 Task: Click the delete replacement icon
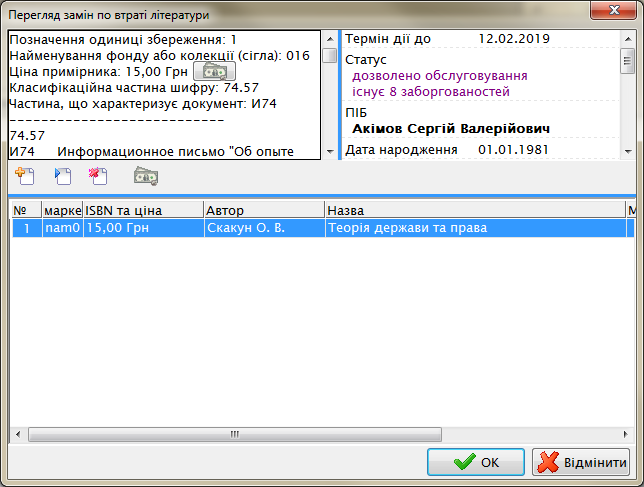[97, 177]
